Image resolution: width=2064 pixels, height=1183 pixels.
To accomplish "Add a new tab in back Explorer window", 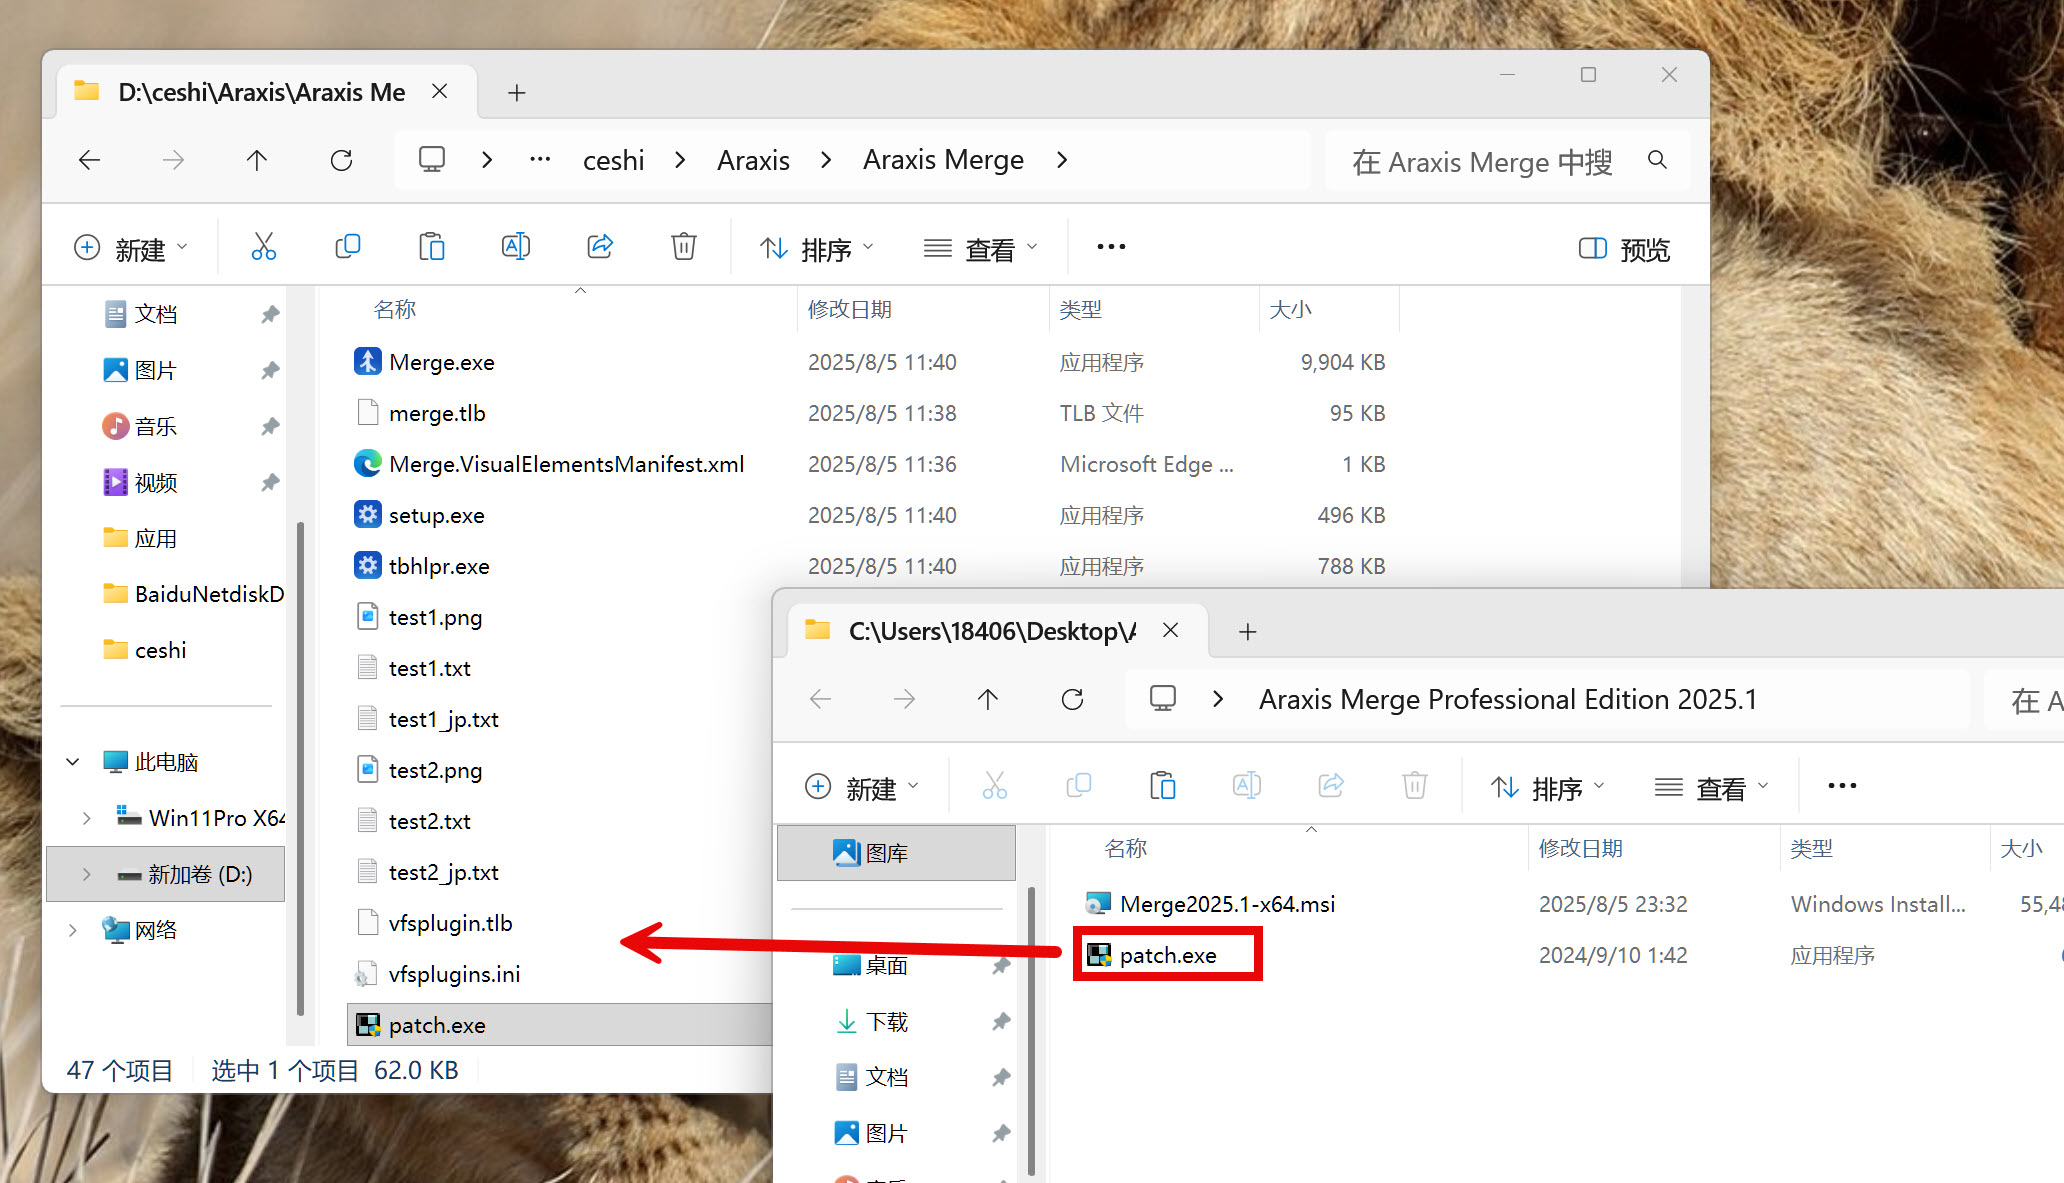I will (x=516, y=93).
